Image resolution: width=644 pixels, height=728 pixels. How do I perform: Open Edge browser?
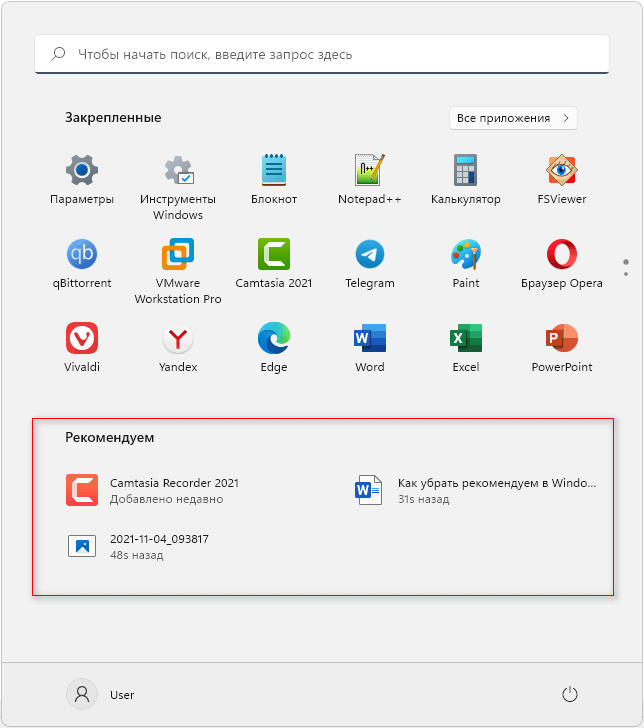tap(274, 348)
